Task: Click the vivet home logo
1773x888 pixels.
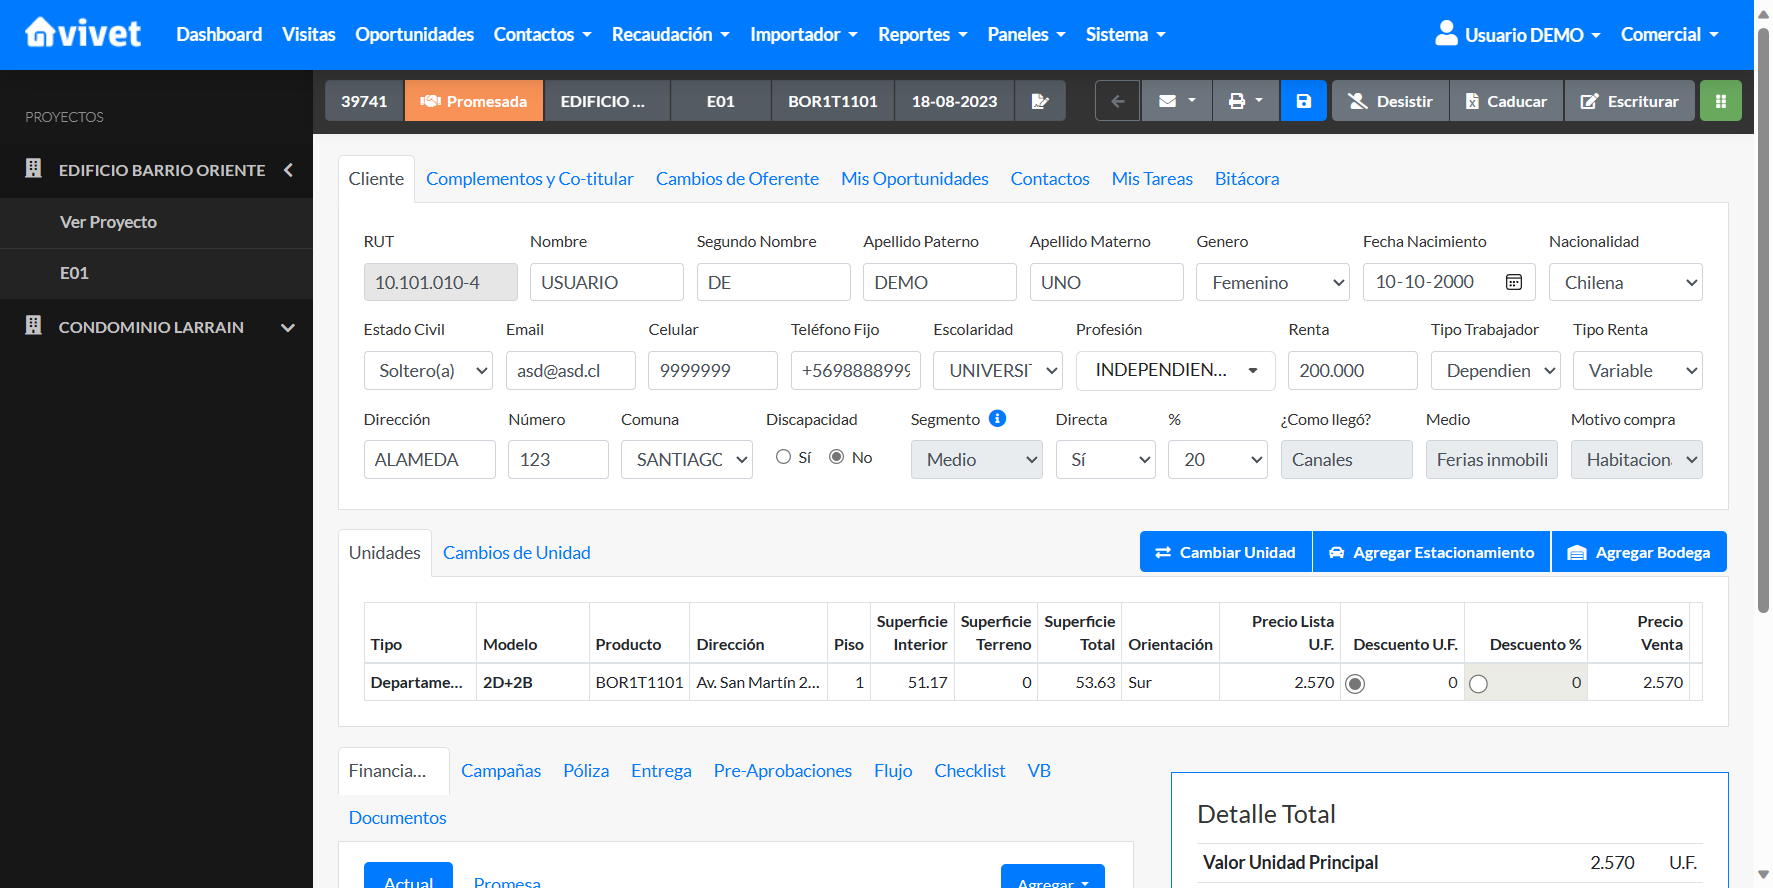Action: pos(82,34)
